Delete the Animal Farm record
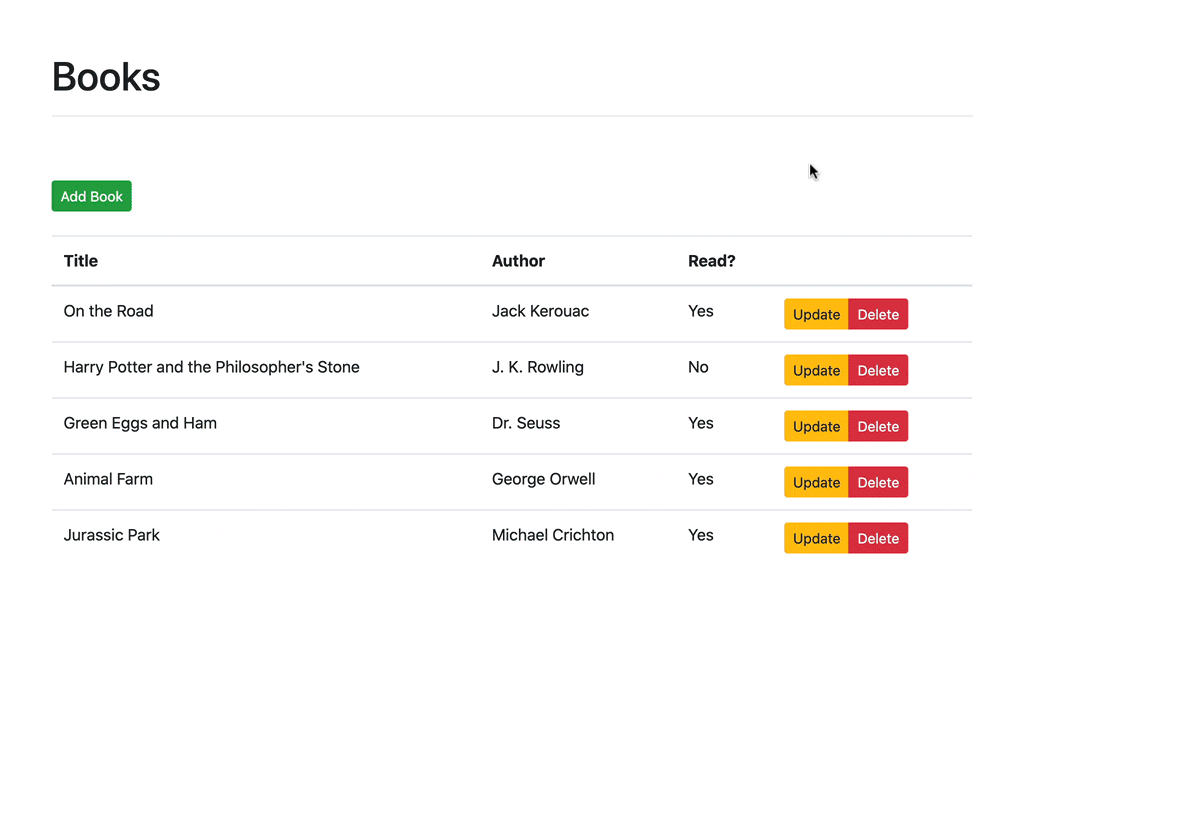 click(x=877, y=482)
